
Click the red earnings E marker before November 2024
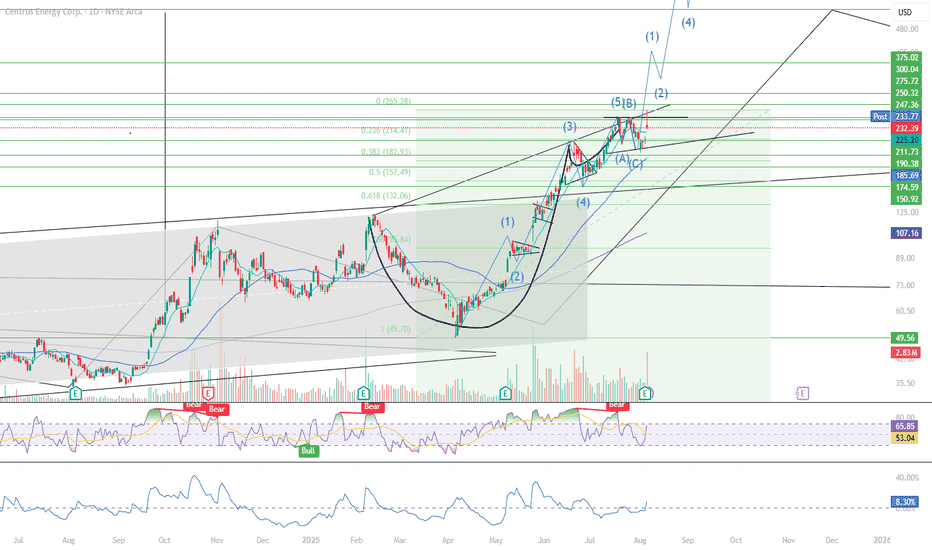coord(208,393)
